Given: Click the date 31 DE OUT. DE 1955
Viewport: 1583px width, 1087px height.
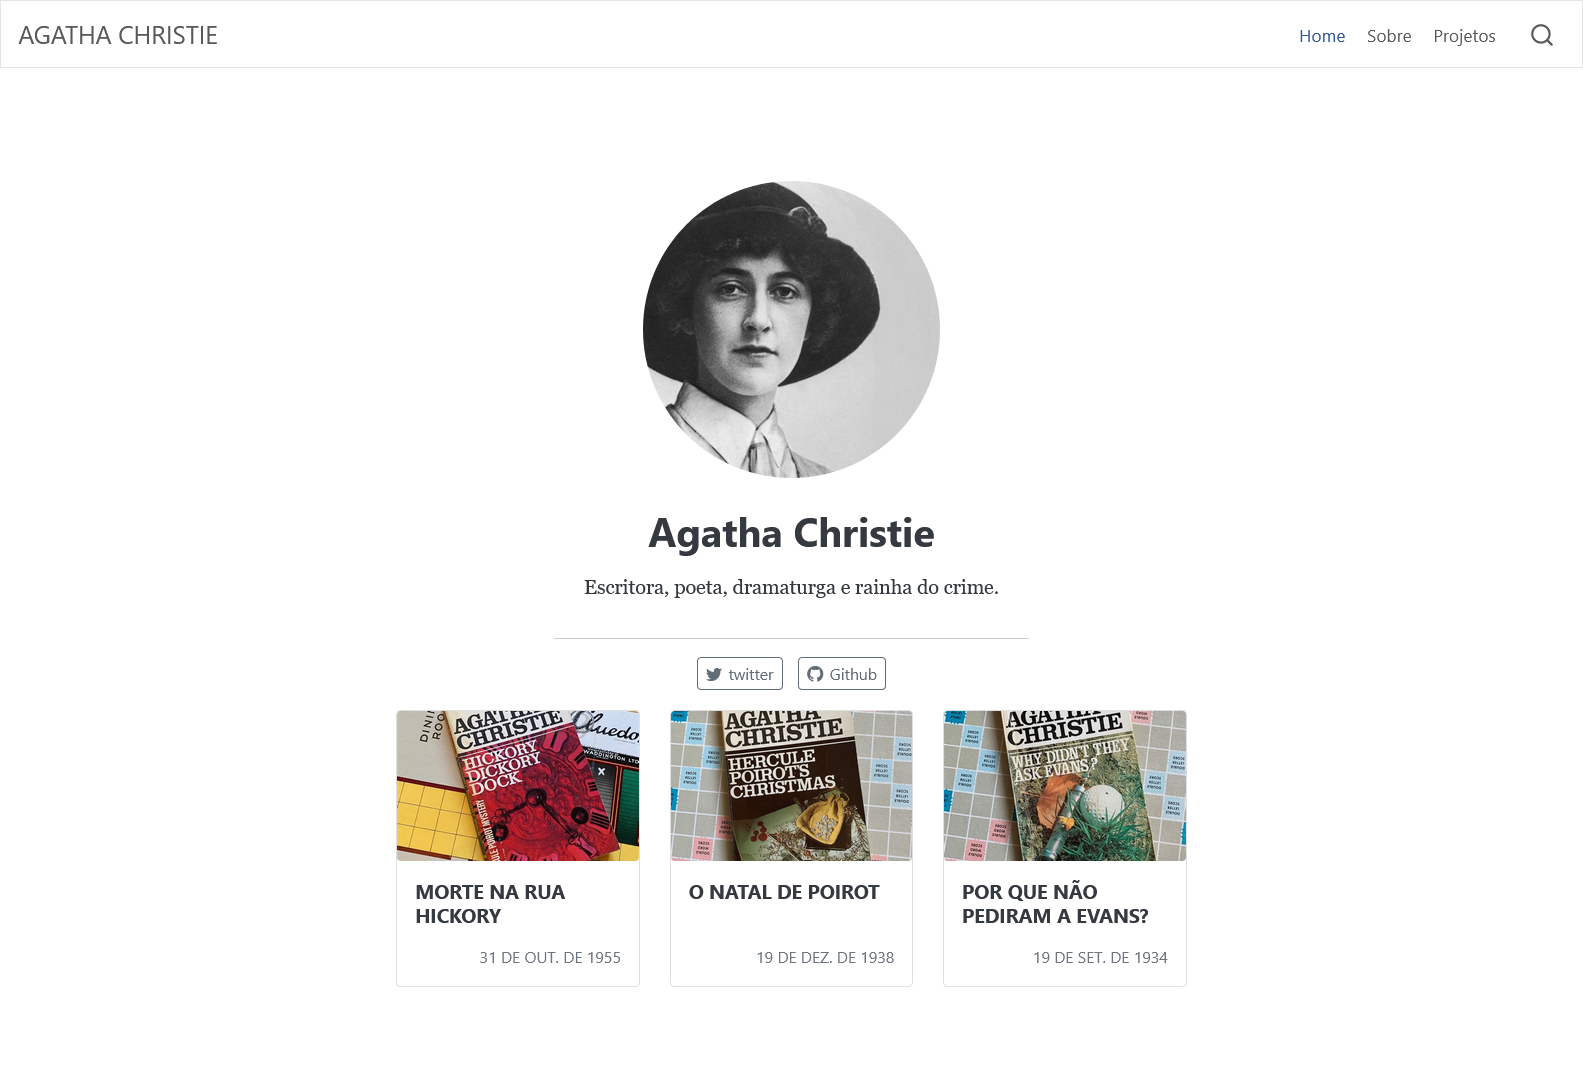Looking at the screenshot, I should click(550, 958).
